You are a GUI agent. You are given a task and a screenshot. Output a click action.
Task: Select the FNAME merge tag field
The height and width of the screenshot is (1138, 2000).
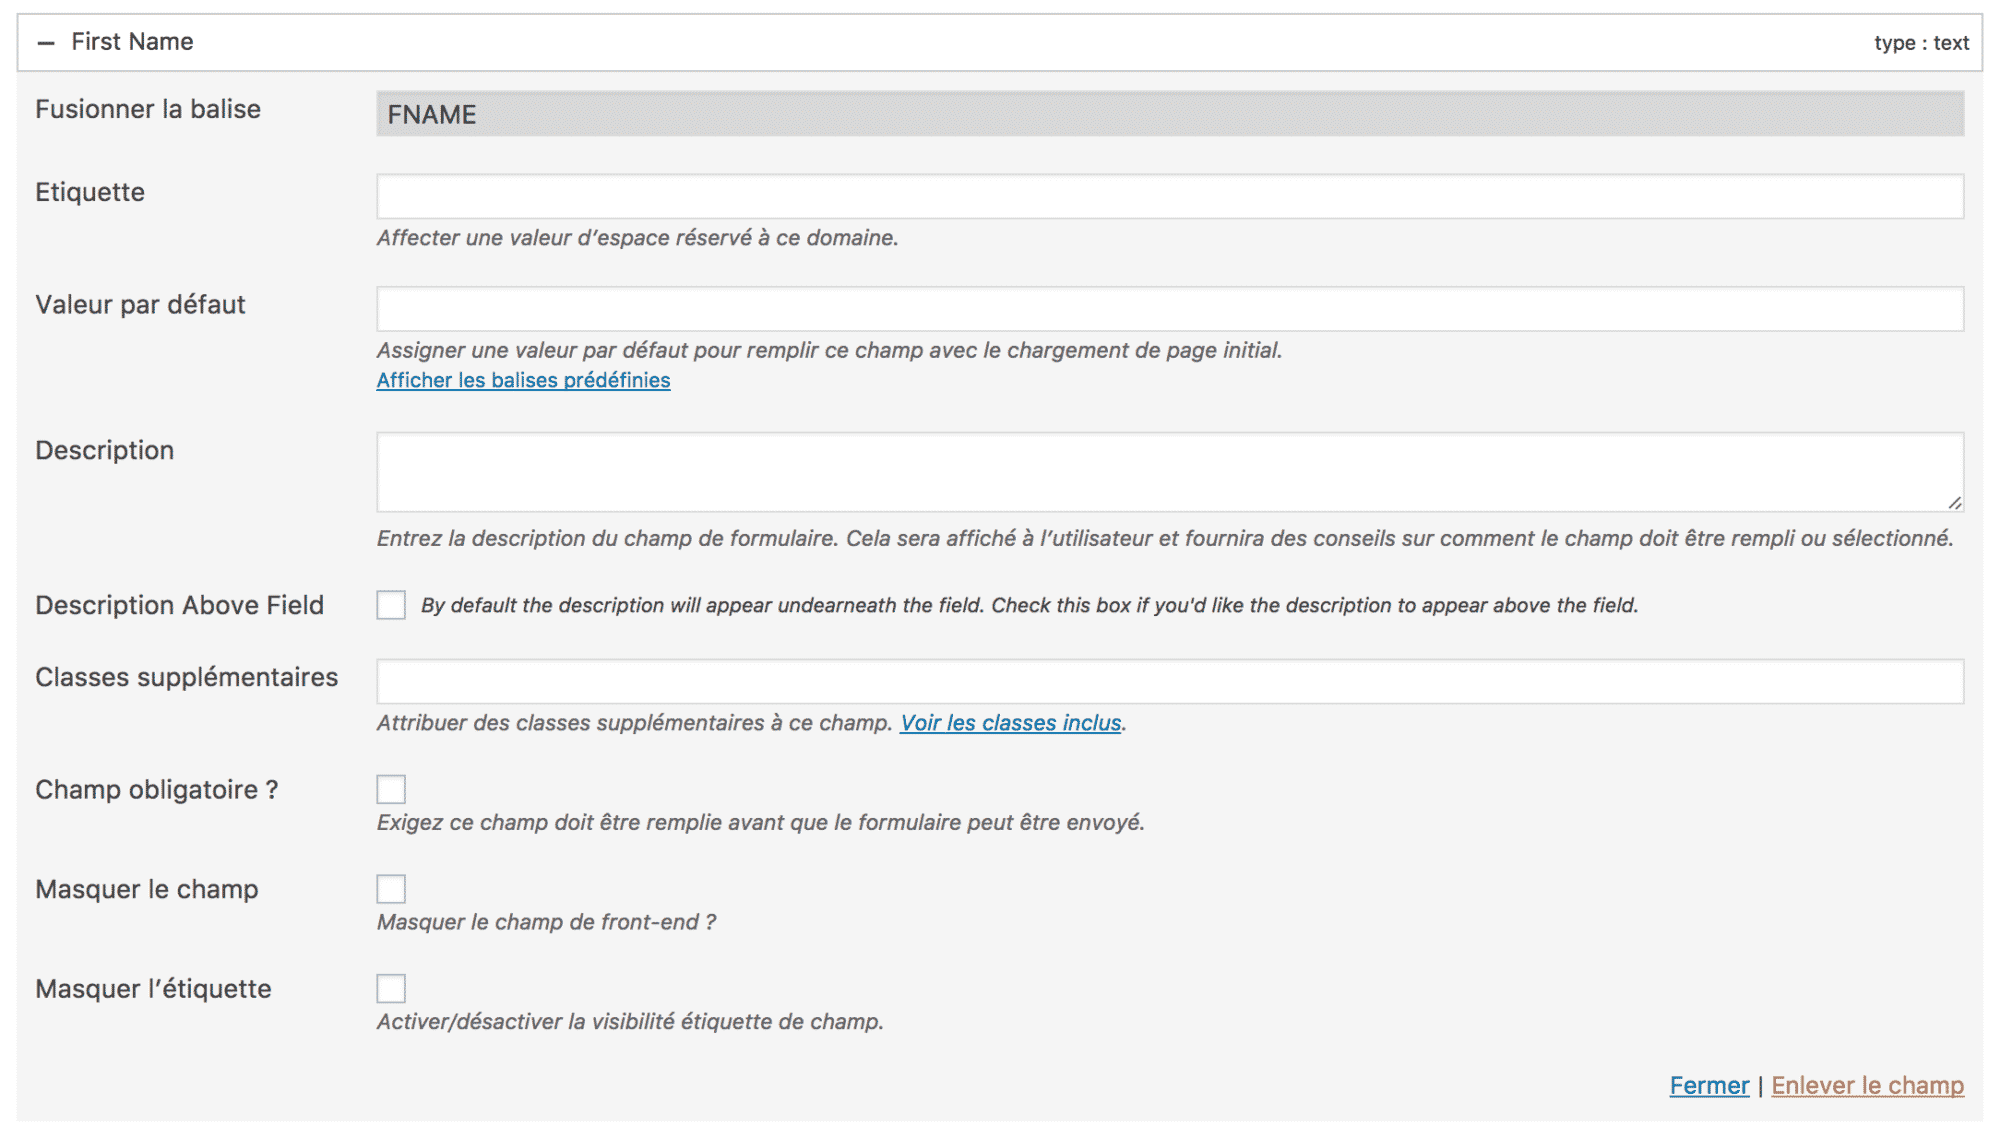pyautogui.click(x=900, y=114)
